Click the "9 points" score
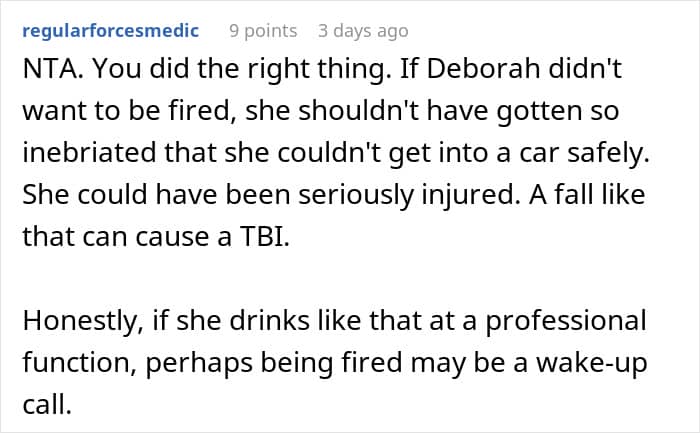700x433 pixels. 263,31
